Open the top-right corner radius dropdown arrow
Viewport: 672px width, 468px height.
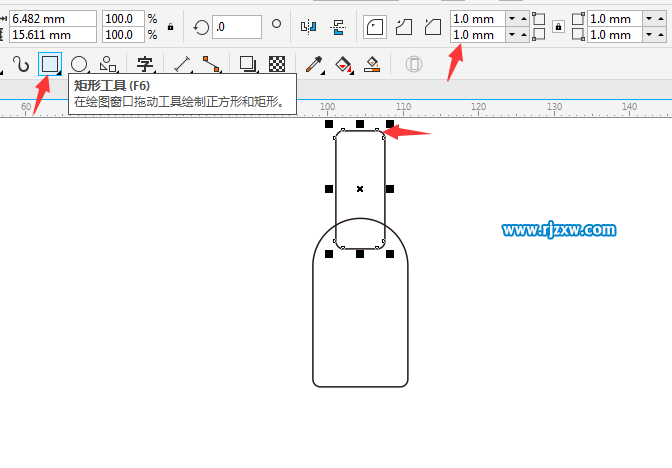(649, 18)
